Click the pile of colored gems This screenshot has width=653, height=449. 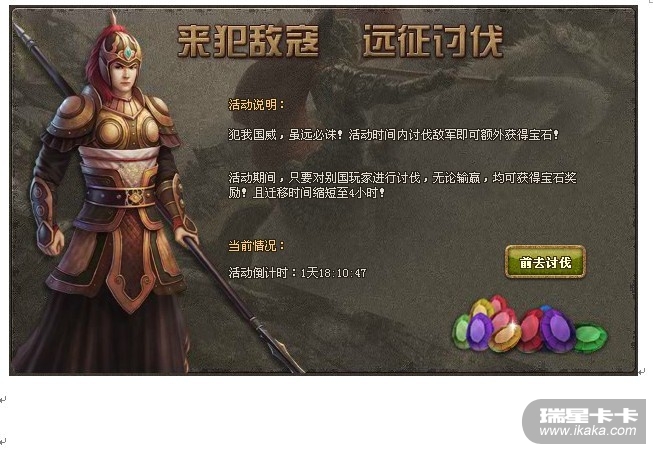pyautogui.click(x=530, y=325)
